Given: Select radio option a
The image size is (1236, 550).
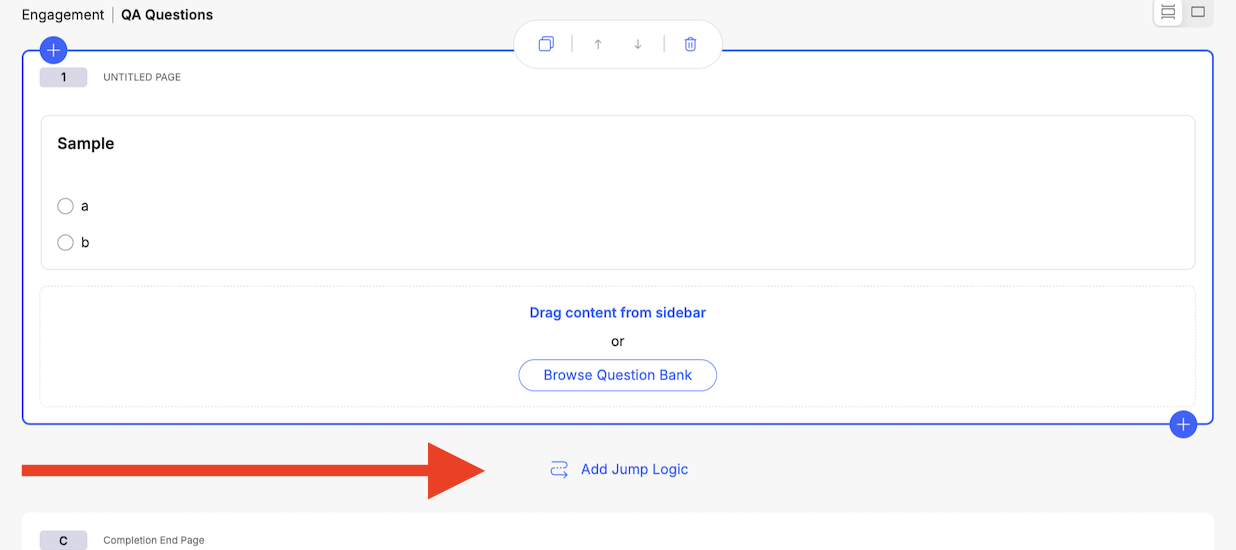Looking at the screenshot, I should coord(66,206).
